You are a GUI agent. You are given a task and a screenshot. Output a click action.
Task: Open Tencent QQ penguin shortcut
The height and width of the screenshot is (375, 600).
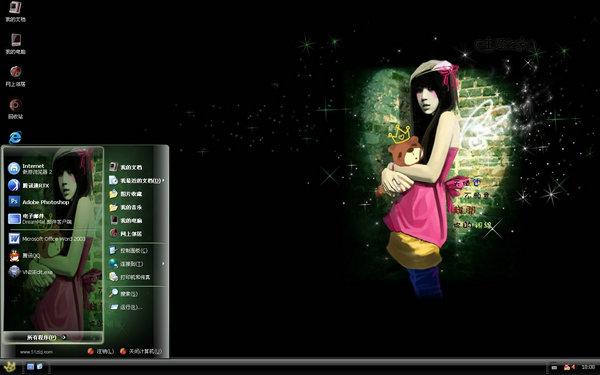coord(24,255)
